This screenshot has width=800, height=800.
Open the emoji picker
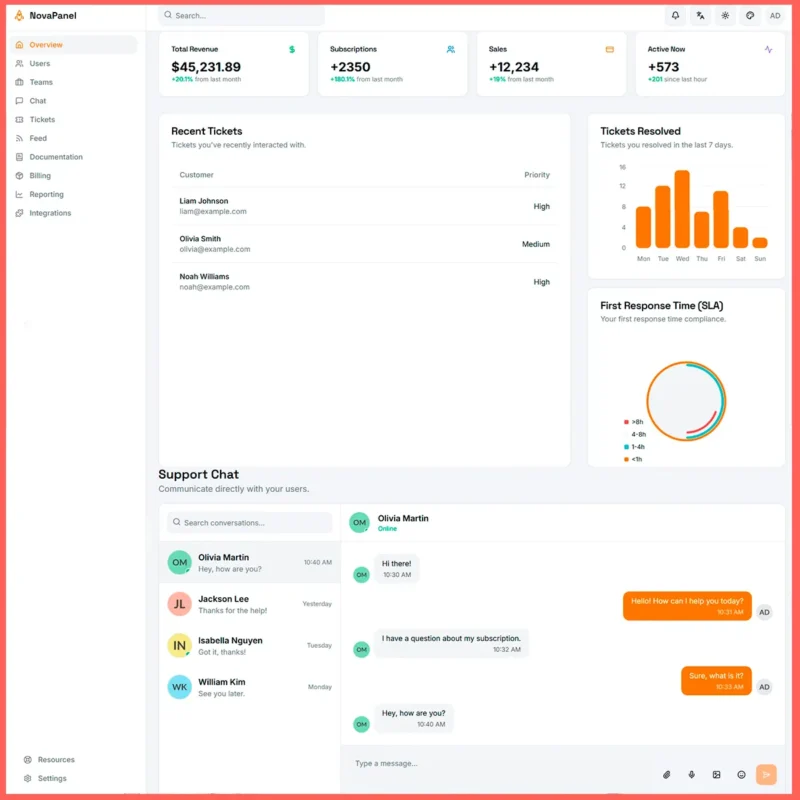click(742, 774)
